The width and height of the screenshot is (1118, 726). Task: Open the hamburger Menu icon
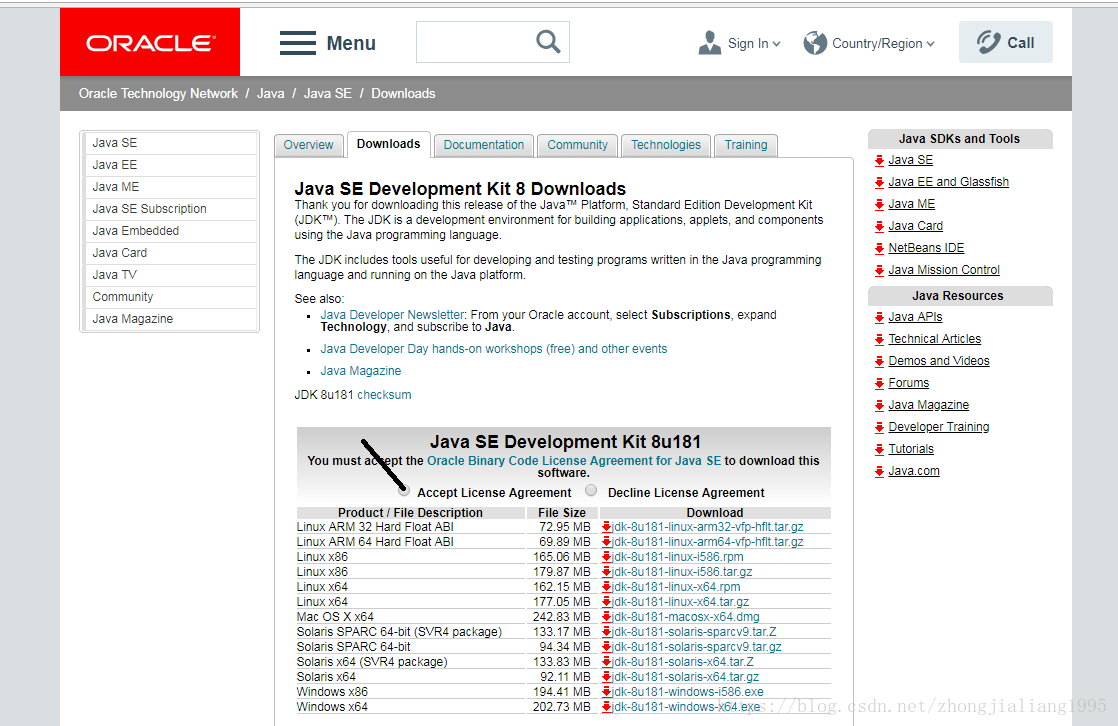tap(297, 43)
